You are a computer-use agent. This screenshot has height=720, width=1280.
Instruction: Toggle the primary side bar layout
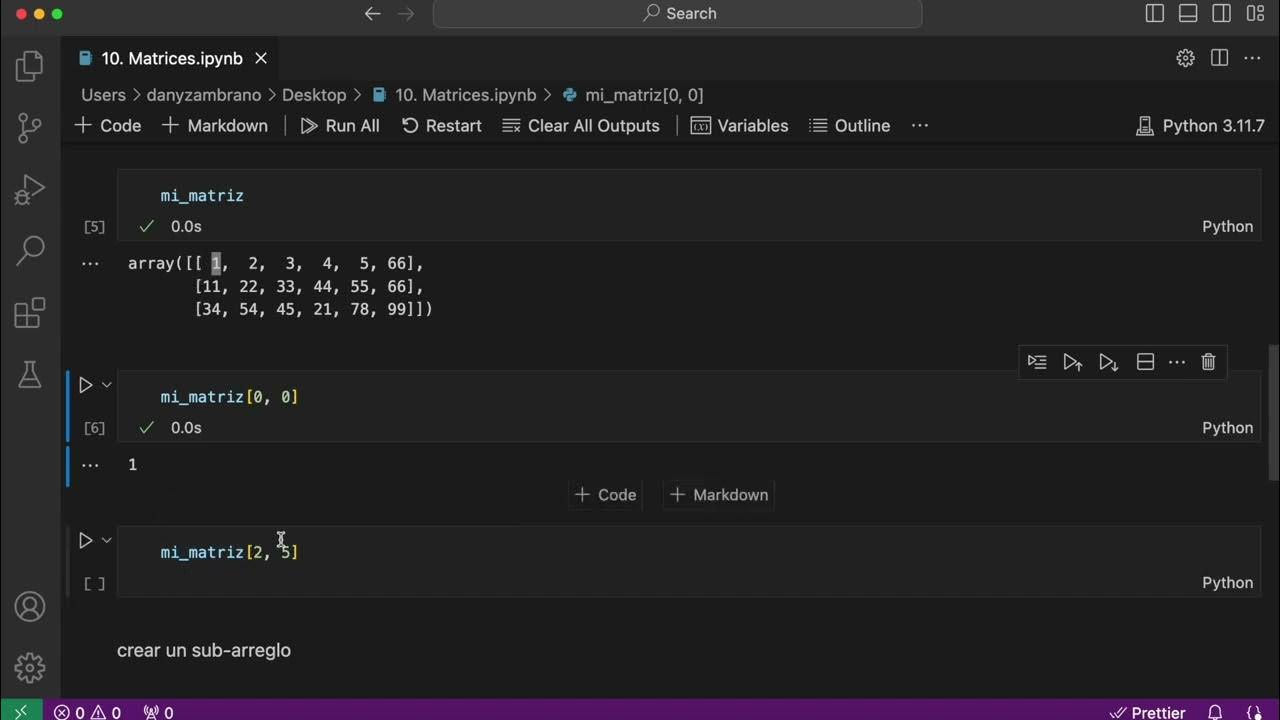[1155, 14]
